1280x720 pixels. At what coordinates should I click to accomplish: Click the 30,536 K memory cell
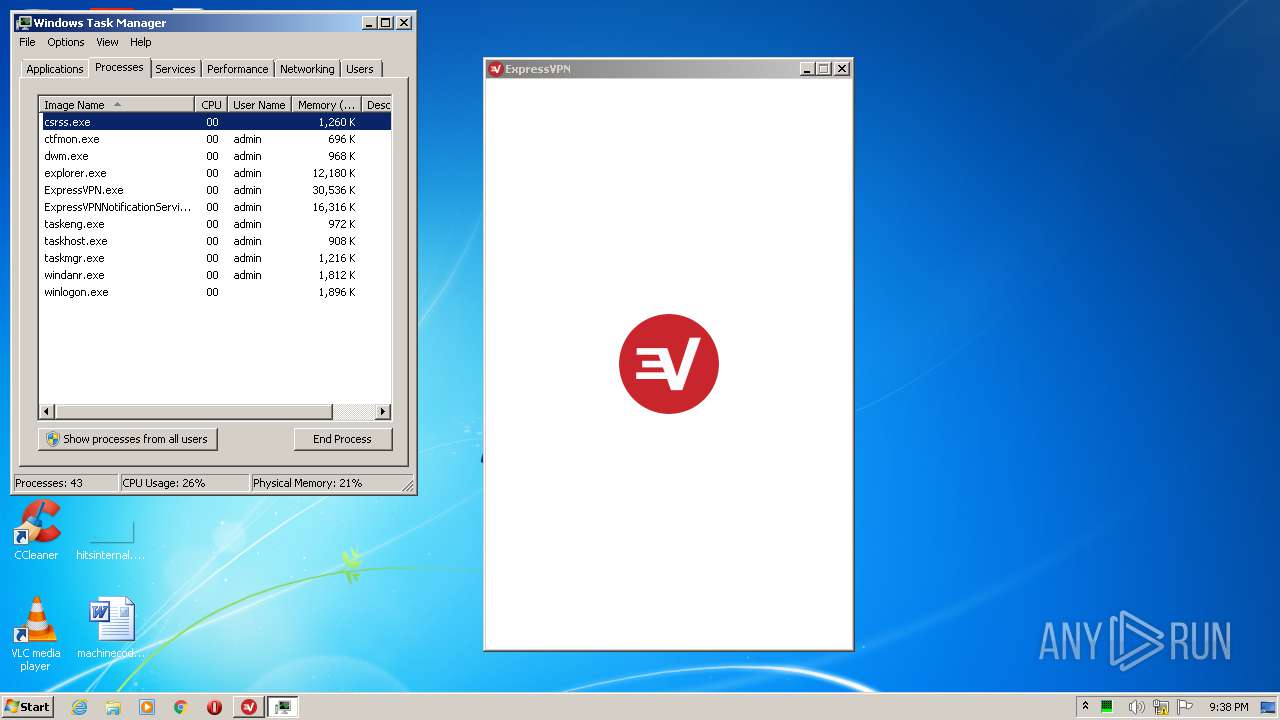pyautogui.click(x=334, y=190)
